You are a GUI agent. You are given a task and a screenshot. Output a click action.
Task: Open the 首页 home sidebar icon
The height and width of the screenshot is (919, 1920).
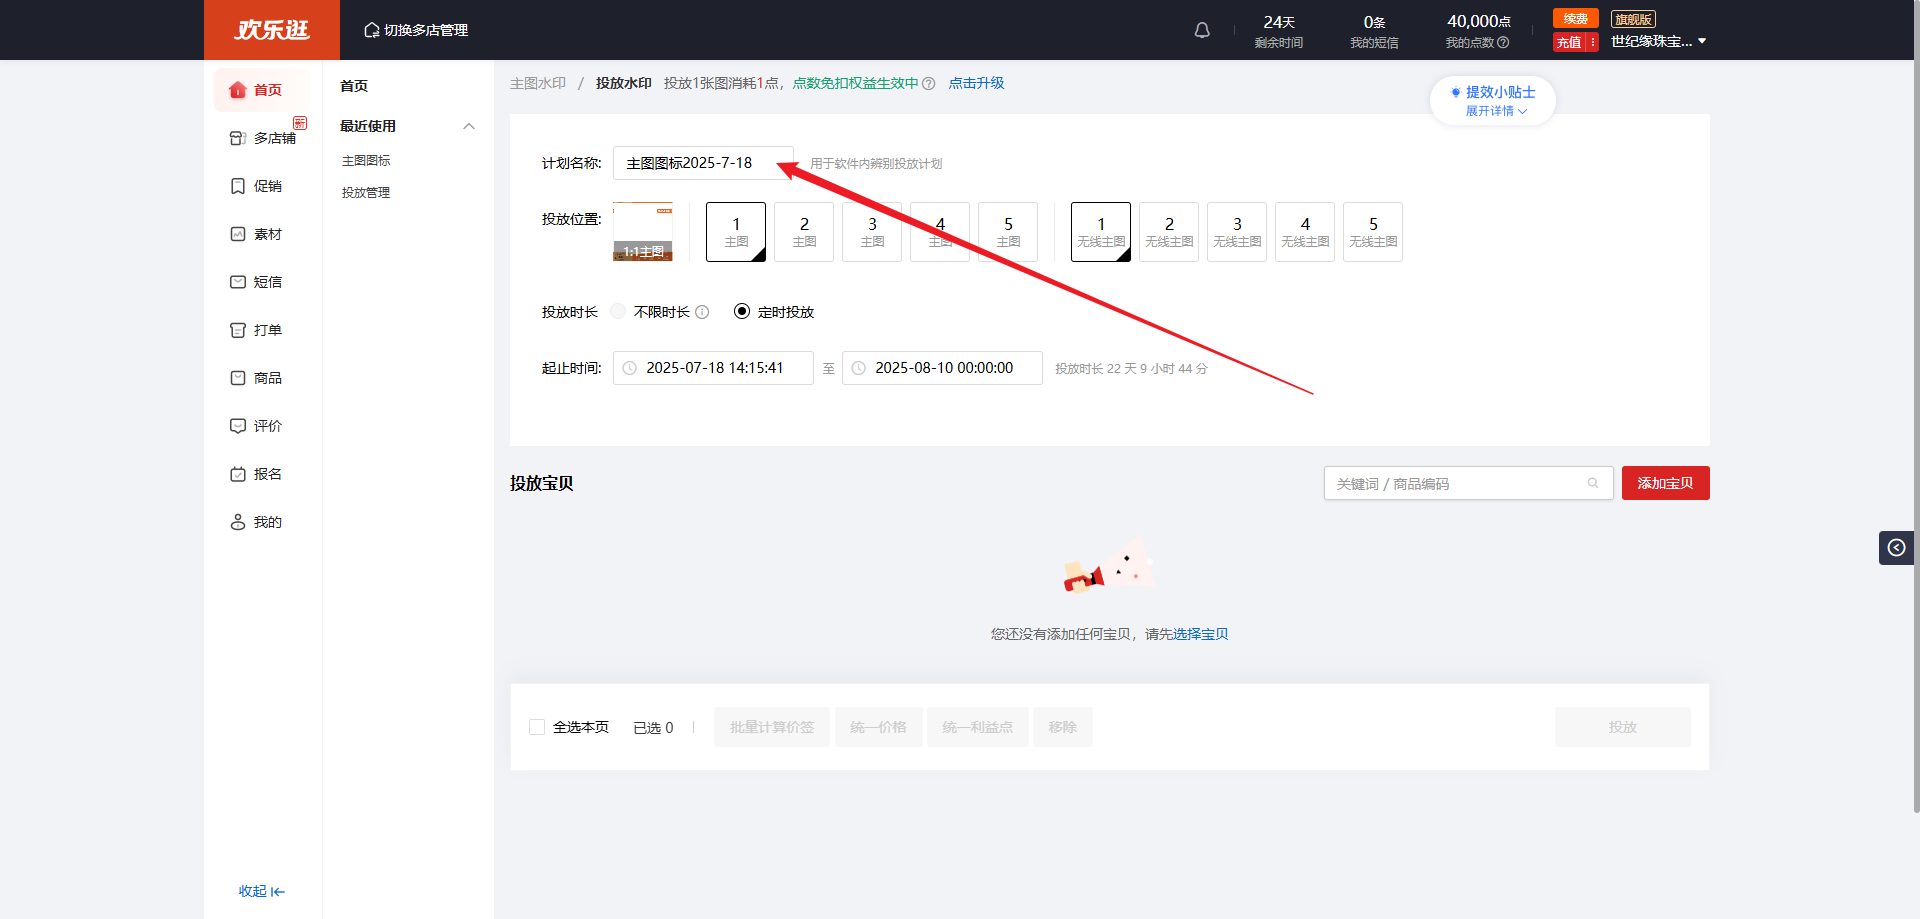point(238,90)
